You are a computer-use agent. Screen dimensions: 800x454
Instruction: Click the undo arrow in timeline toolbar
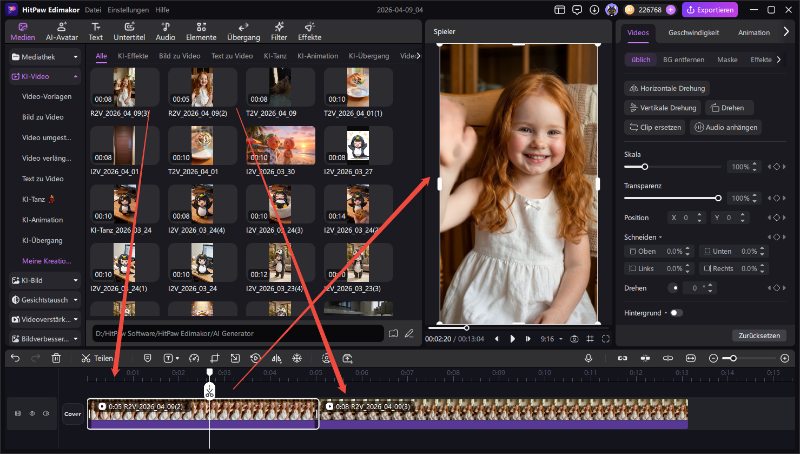pyautogui.click(x=15, y=358)
